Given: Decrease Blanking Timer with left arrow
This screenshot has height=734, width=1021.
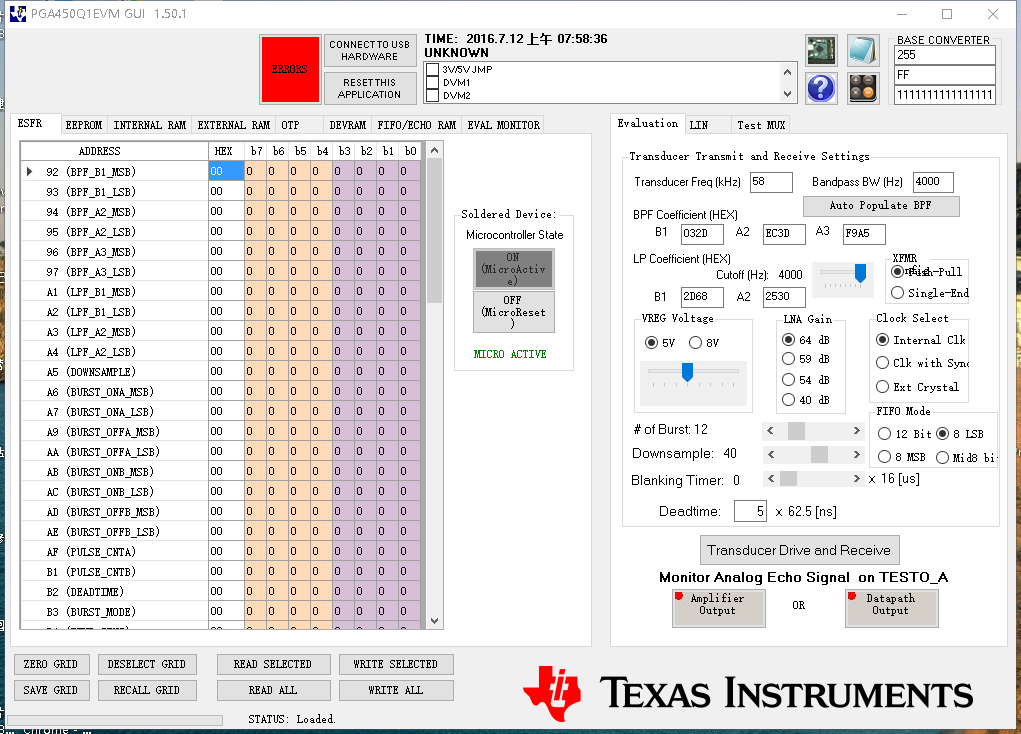Looking at the screenshot, I should (771, 479).
